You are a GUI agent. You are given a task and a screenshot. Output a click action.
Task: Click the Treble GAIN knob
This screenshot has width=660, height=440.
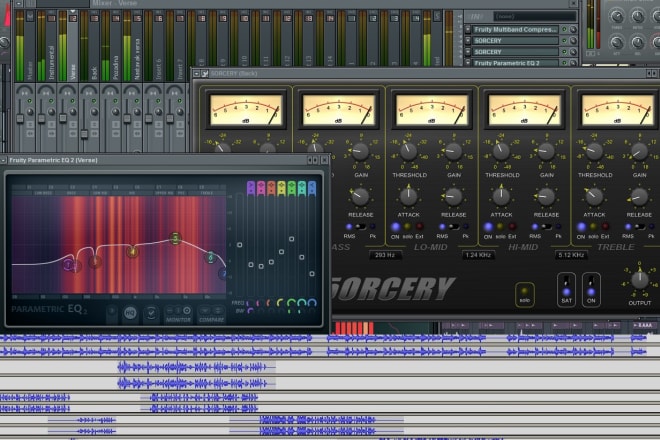639,152
